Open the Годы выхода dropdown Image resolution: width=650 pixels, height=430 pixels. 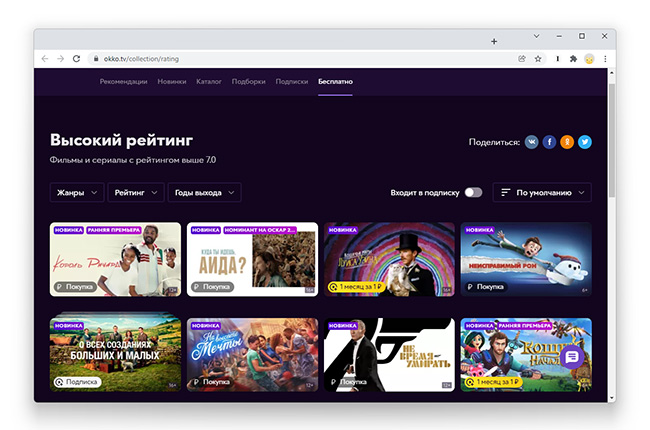pyautogui.click(x=204, y=192)
